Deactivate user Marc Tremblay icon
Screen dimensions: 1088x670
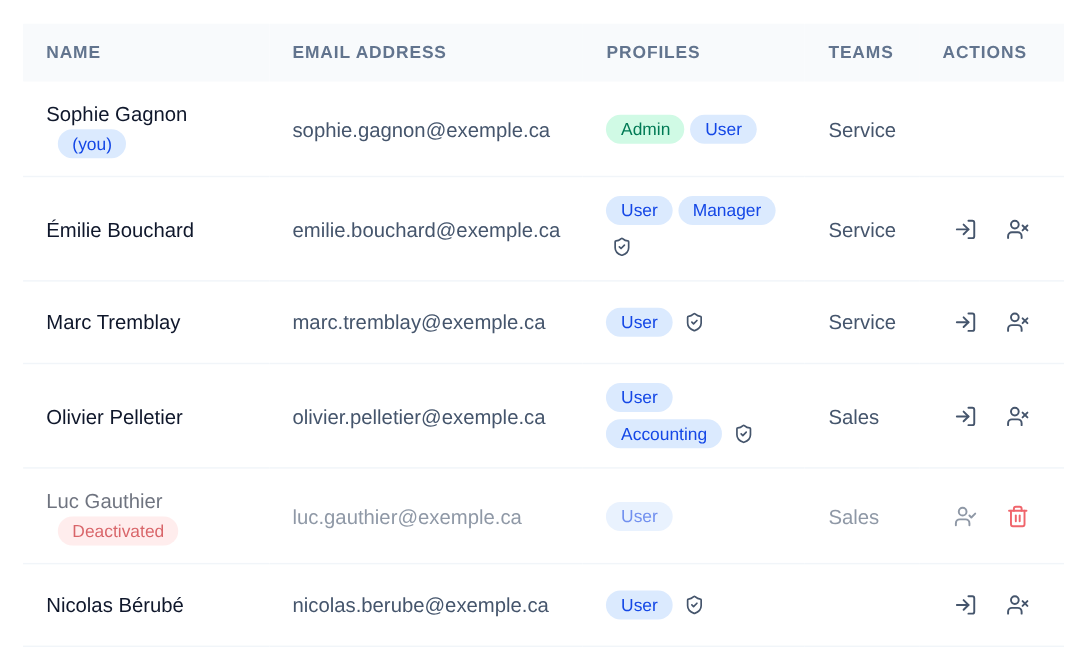(1017, 322)
